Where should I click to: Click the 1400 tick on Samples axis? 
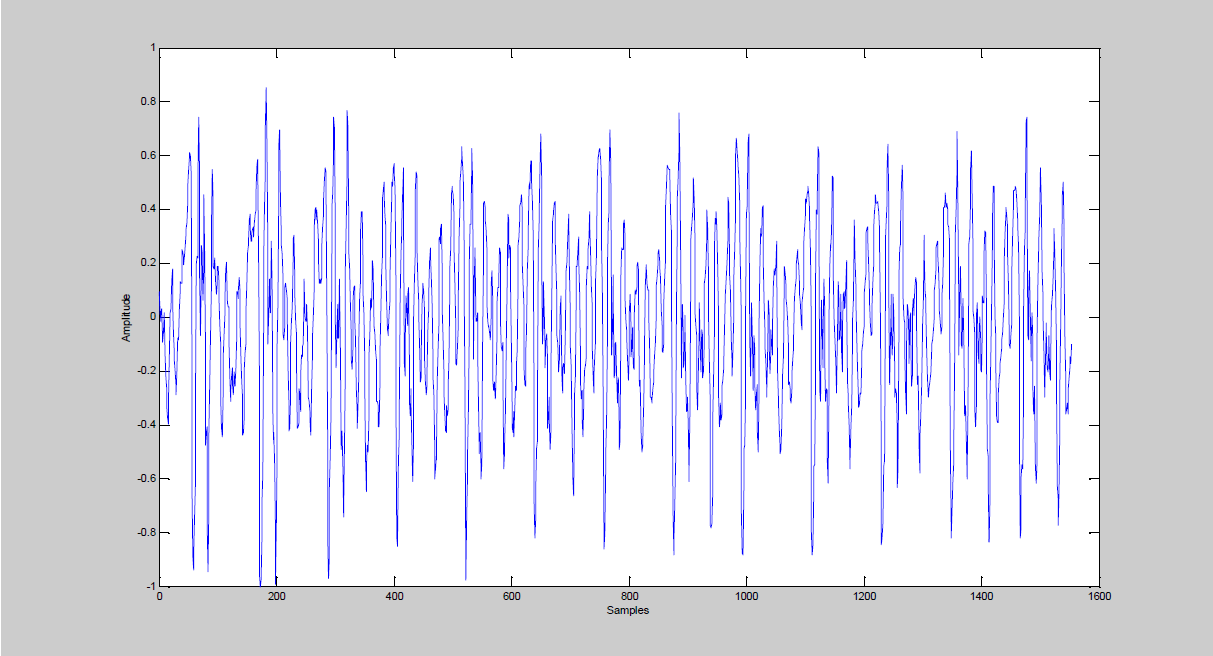981,596
